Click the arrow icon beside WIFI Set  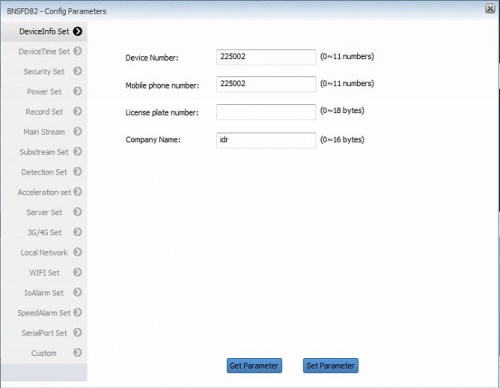tap(78, 272)
